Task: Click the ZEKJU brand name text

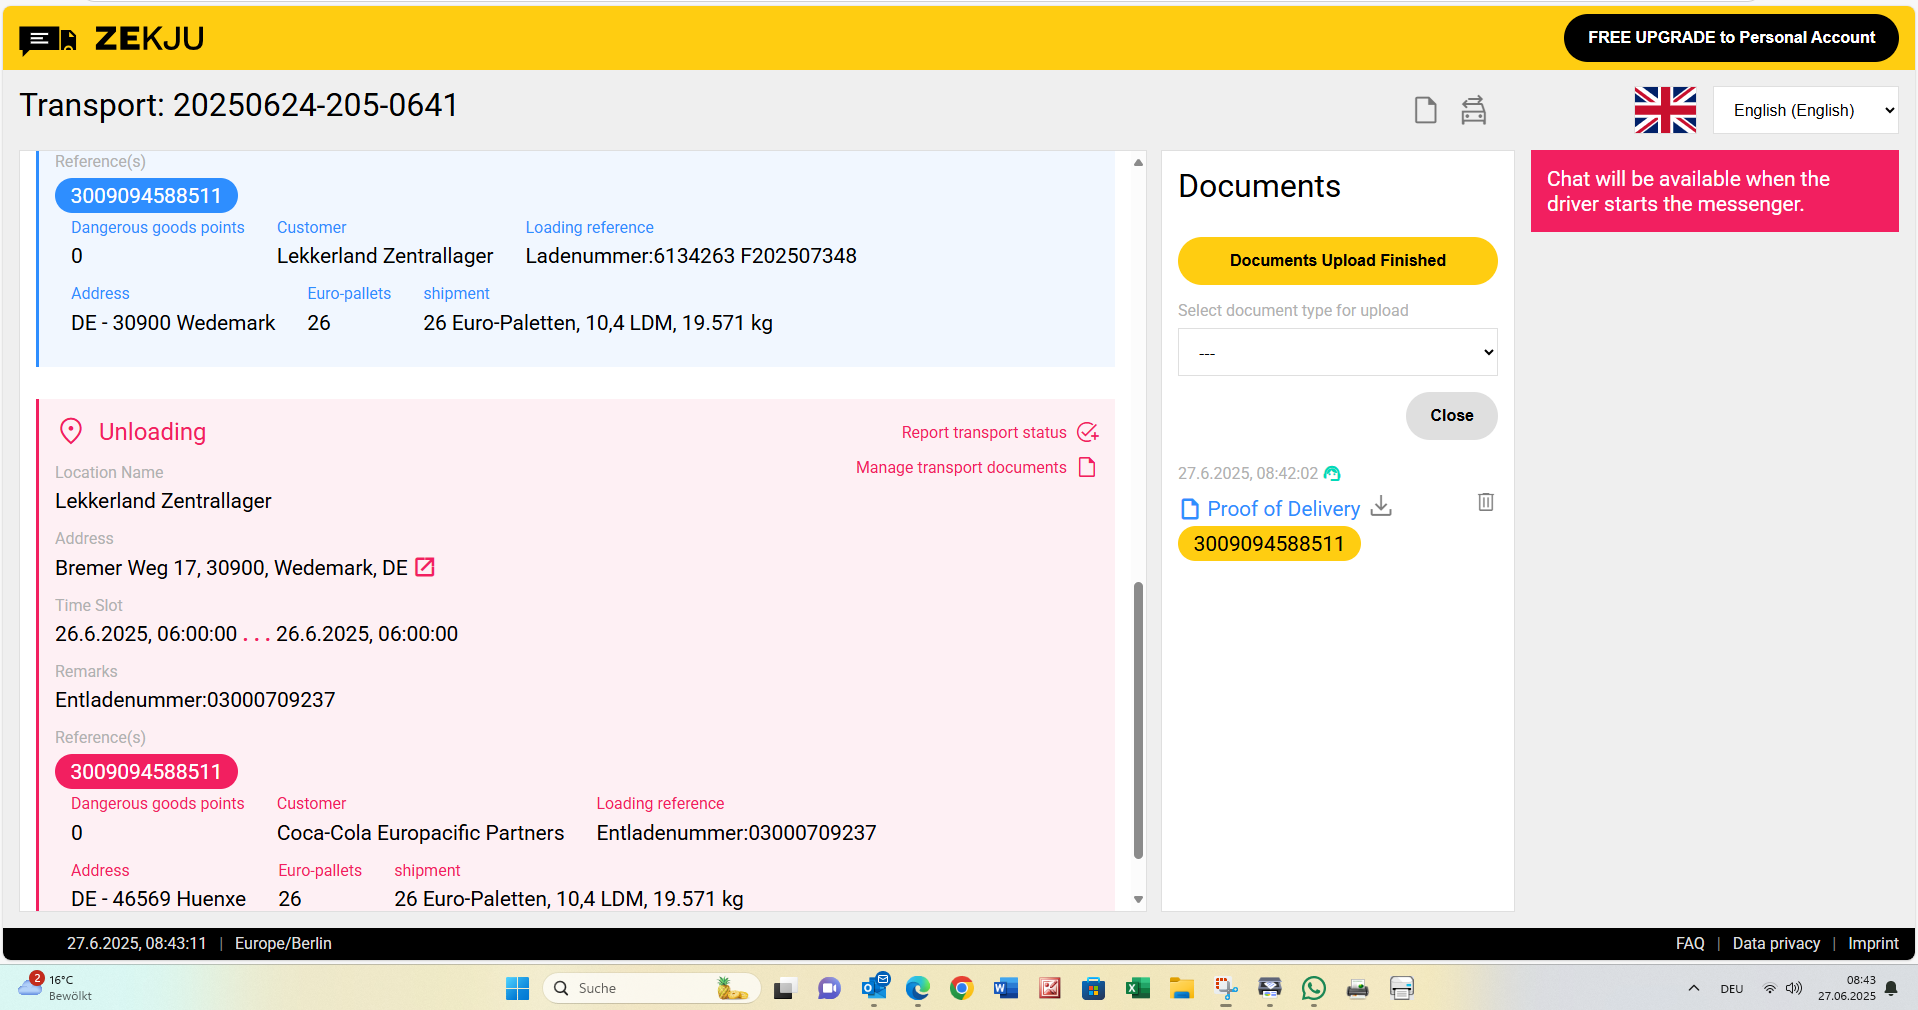Action: pyautogui.click(x=149, y=39)
